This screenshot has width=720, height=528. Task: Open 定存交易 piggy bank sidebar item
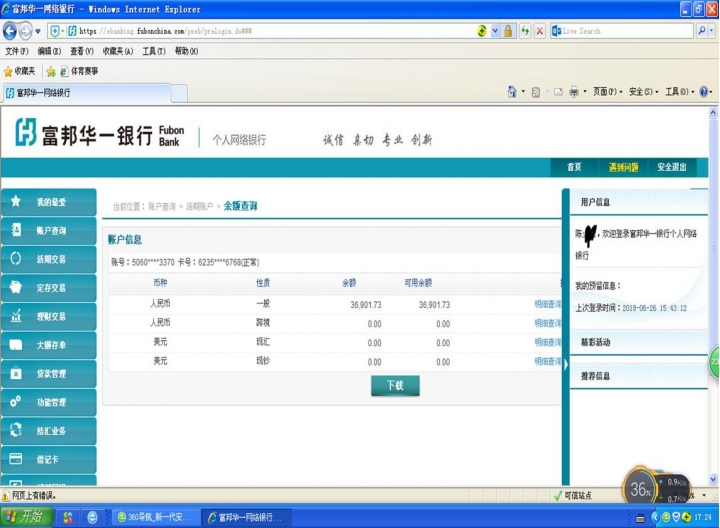49,288
